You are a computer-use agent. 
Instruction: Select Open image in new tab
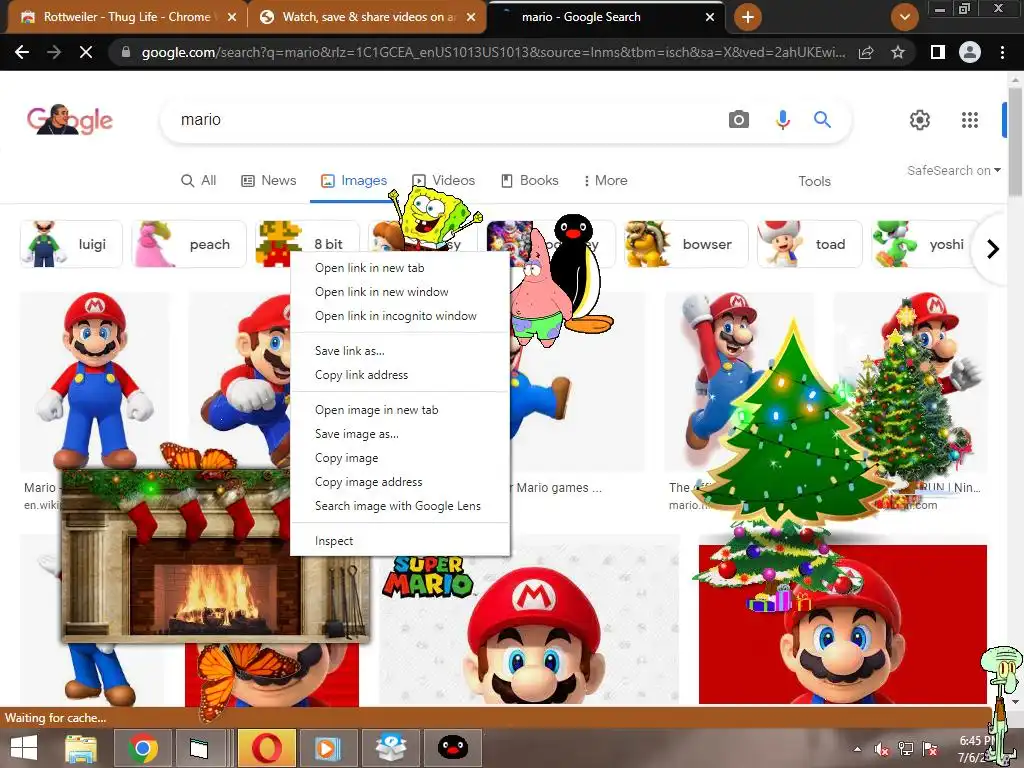point(400,410)
